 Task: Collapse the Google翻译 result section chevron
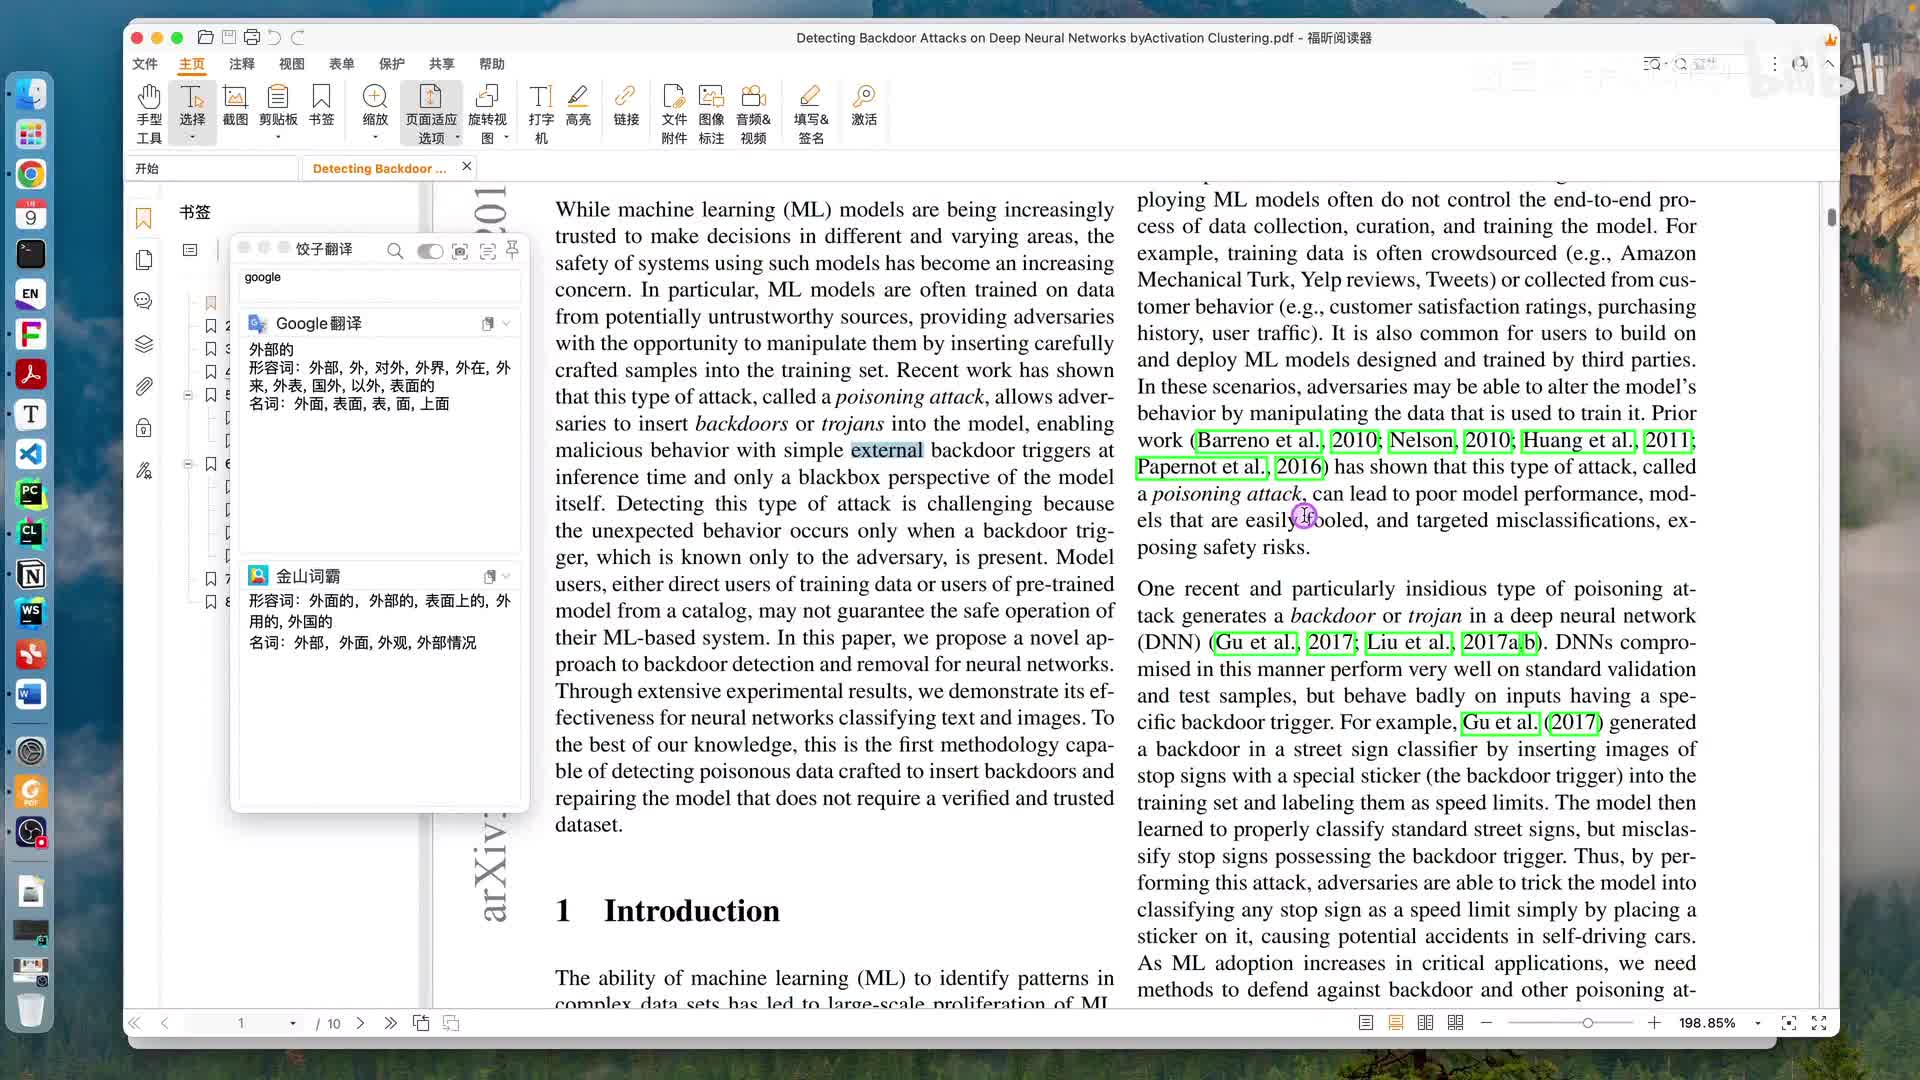(507, 324)
